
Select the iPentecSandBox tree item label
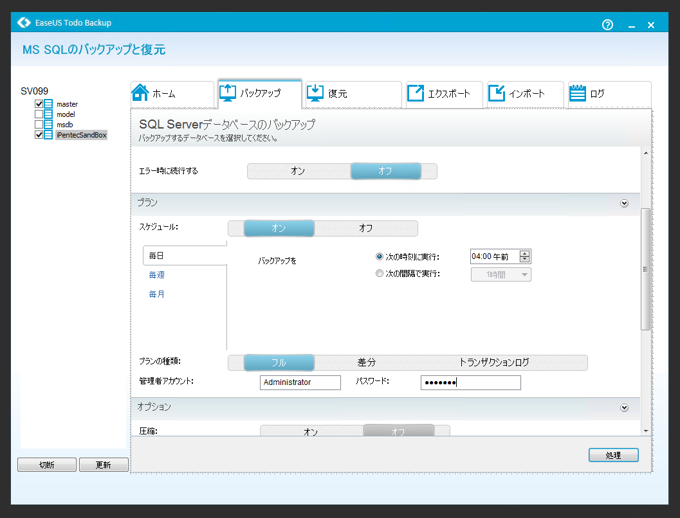pos(81,135)
